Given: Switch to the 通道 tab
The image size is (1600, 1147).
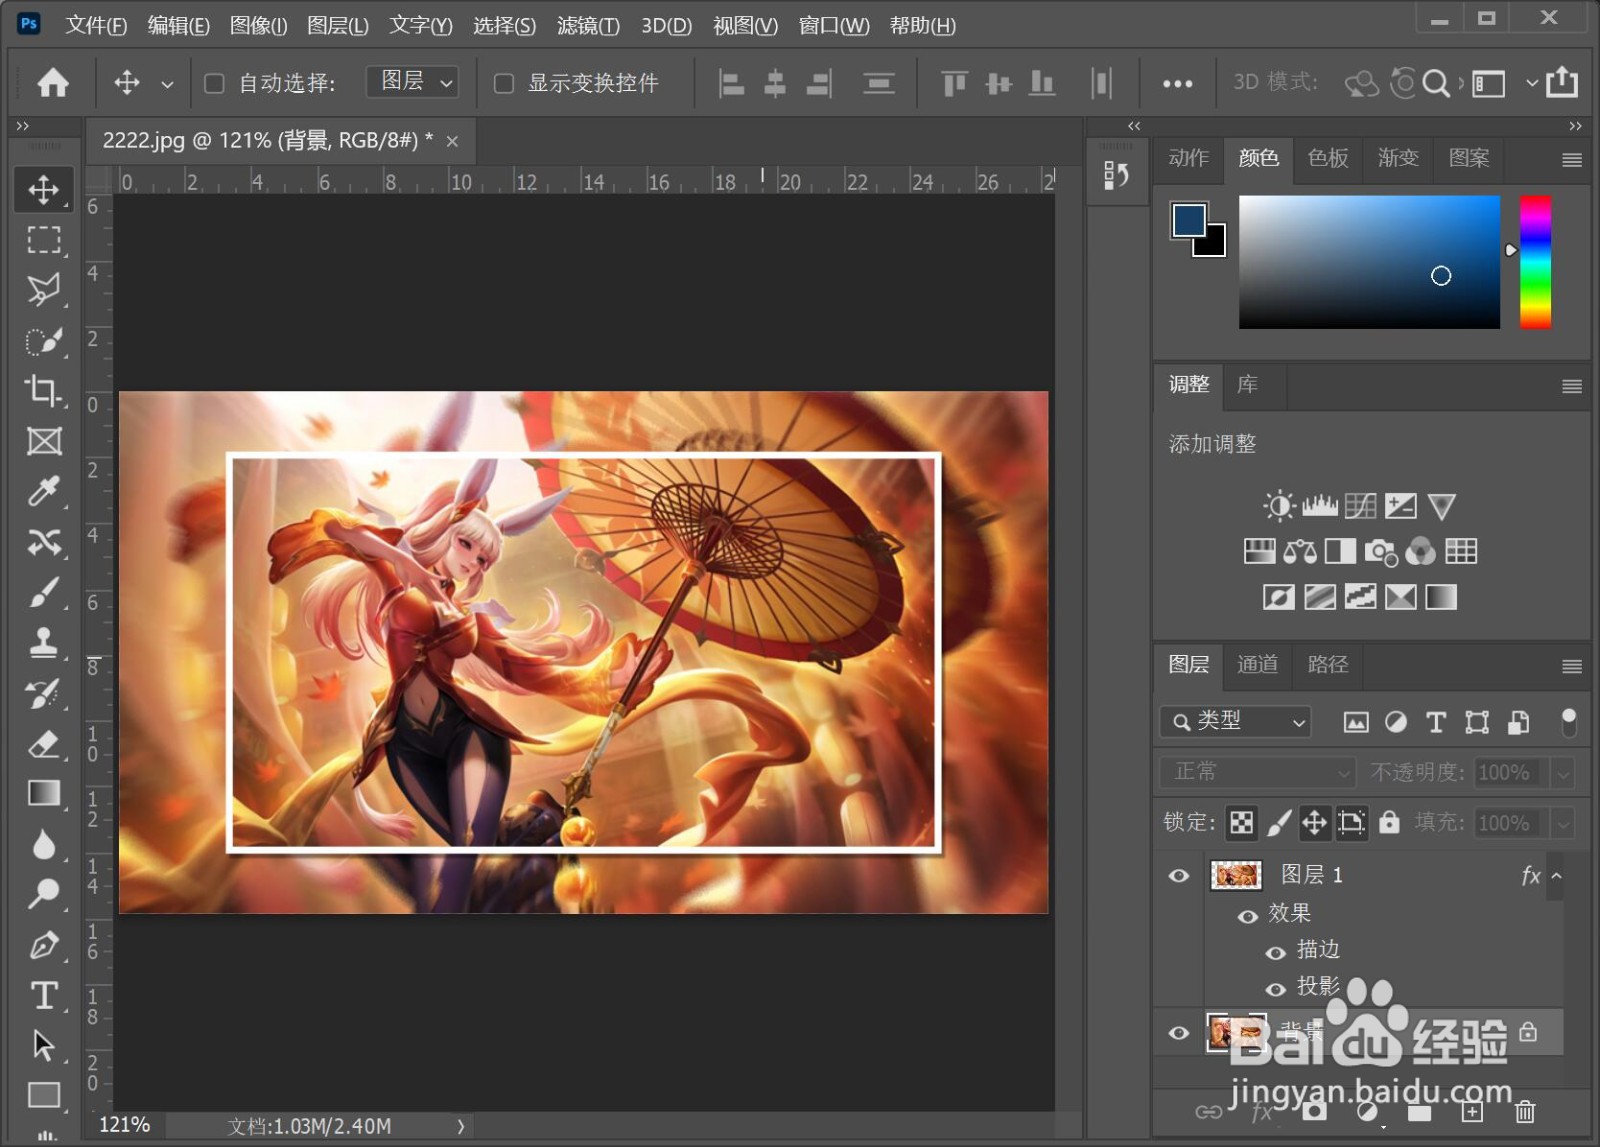Looking at the screenshot, I should pos(1257,665).
